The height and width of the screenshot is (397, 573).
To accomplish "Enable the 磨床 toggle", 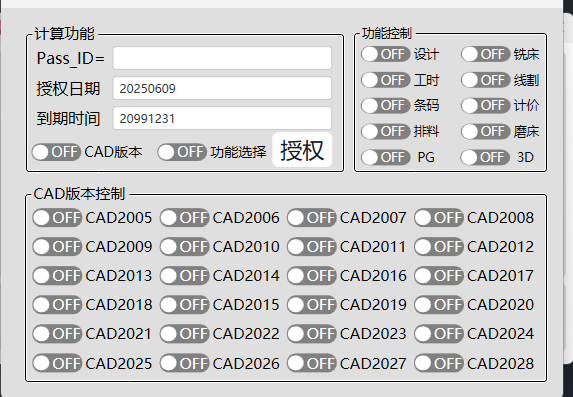I will tap(485, 131).
